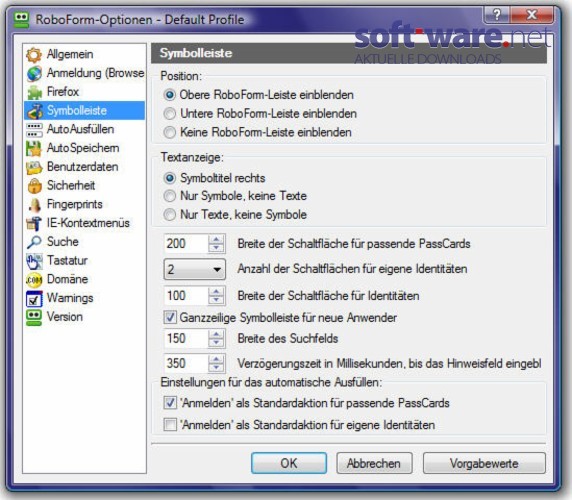This screenshot has width=572, height=500.
Task: Close the RoboForm-Optionen dialog
Action: coord(532,15)
